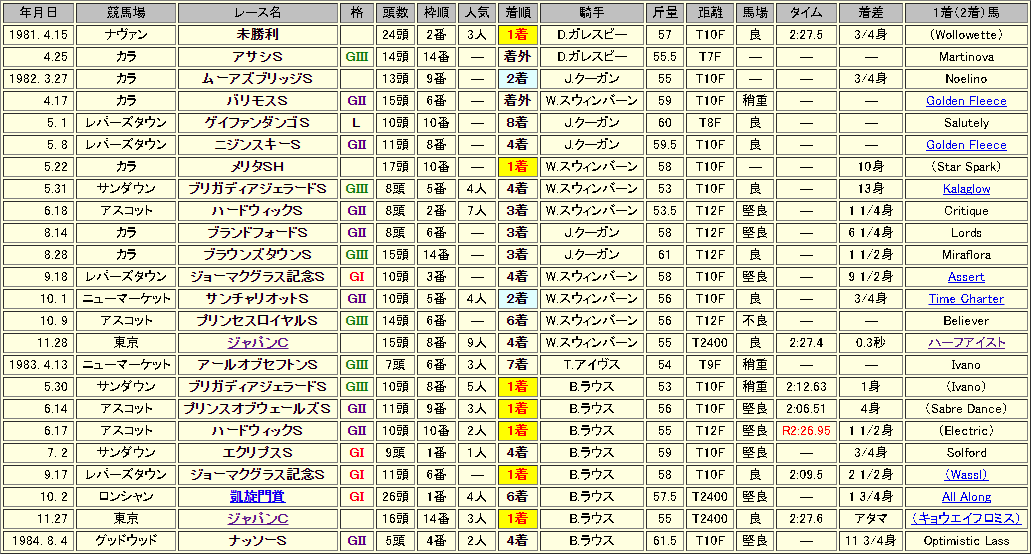Viewport: 1031px width, 554px height.
Task: Click the Optimistic Lass cell
Action: 966,541
